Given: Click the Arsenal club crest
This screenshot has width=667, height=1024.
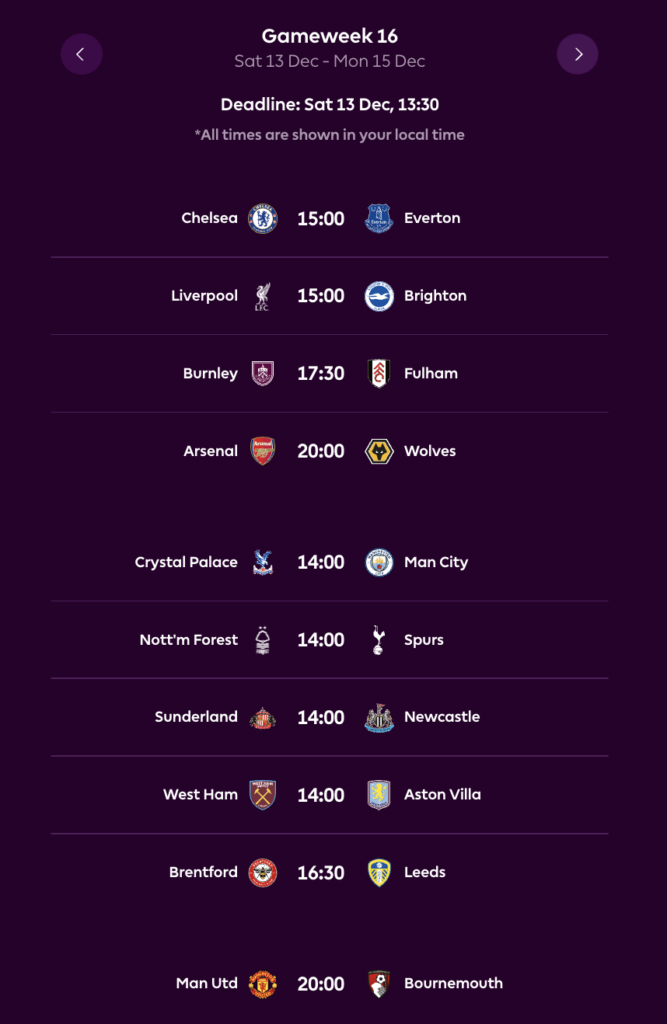Looking at the screenshot, I should pos(262,451).
